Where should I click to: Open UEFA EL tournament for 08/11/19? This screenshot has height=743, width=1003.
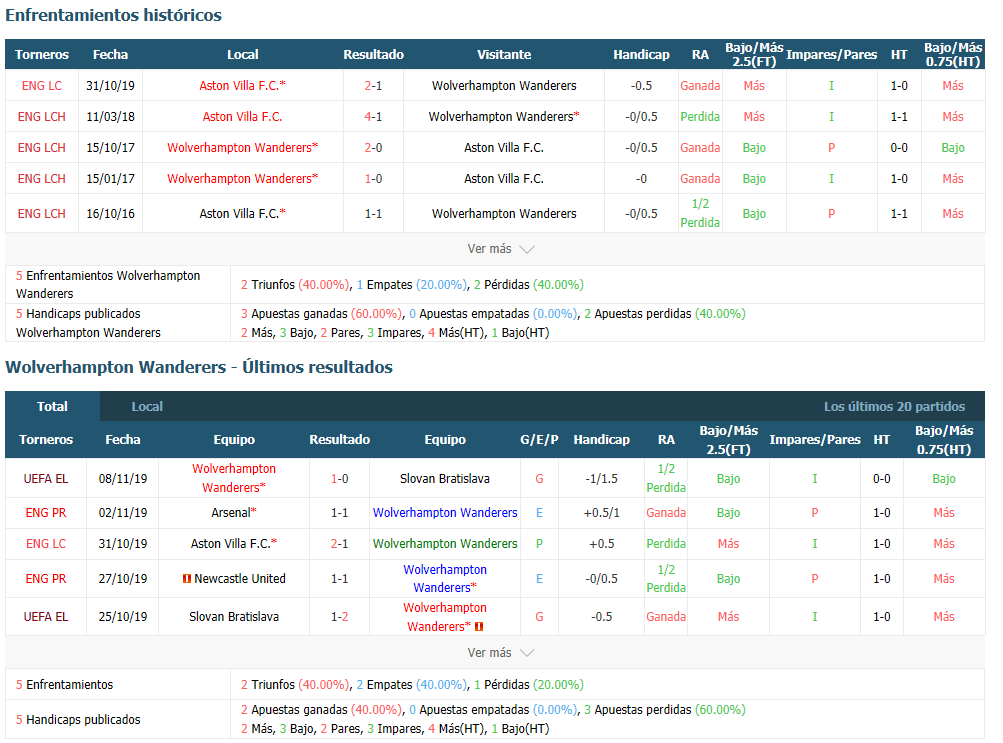tap(46, 479)
